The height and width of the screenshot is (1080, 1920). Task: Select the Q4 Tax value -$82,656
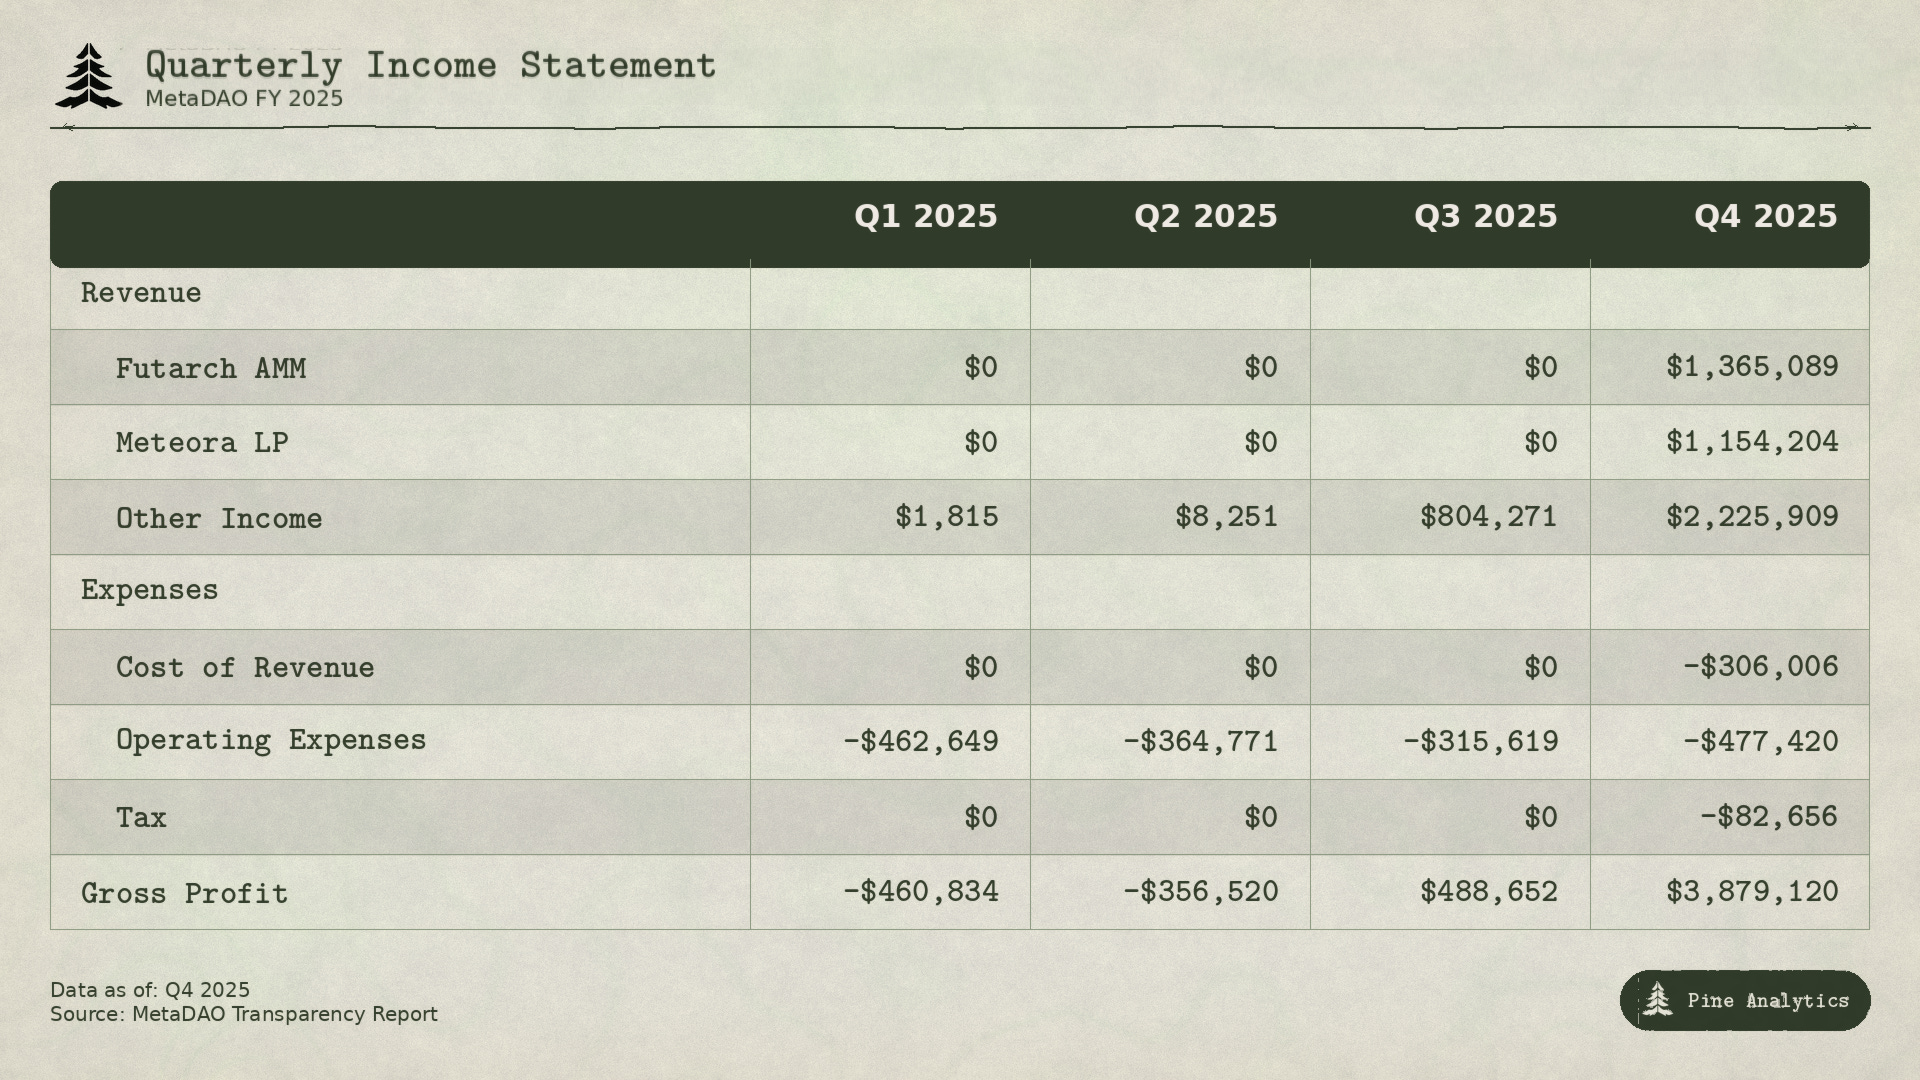[1768, 817]
